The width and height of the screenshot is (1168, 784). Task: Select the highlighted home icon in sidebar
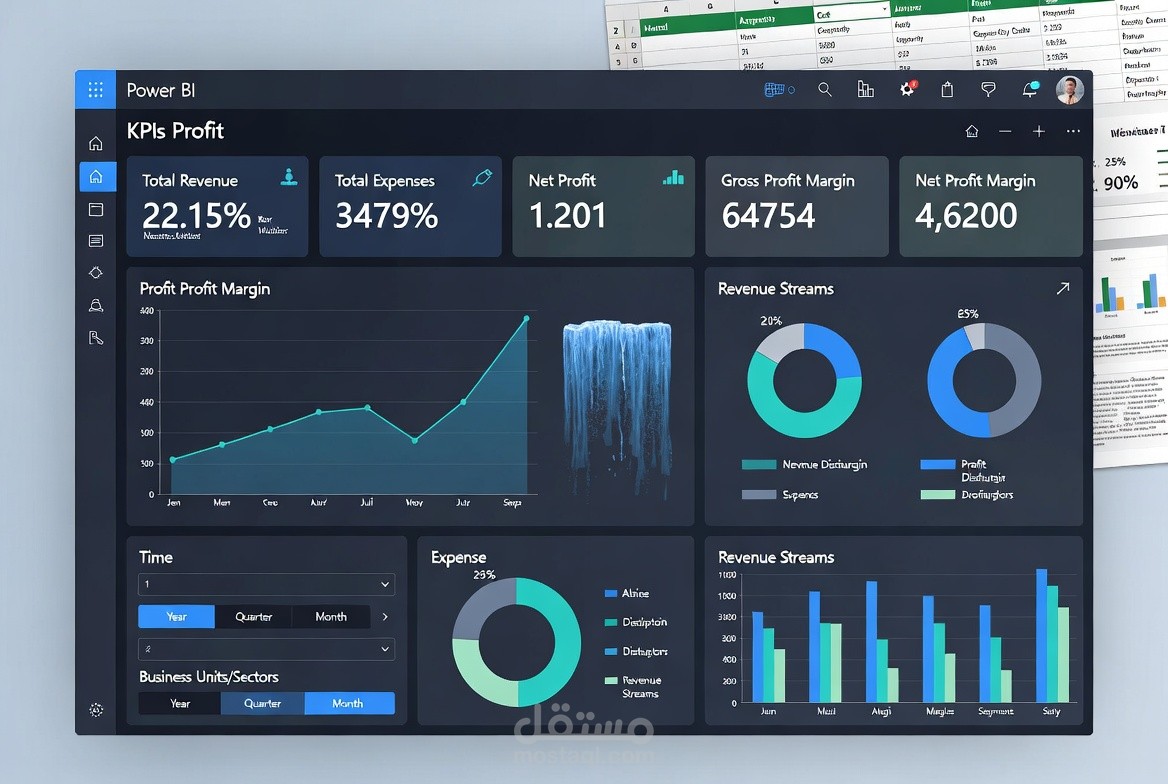(x=97, y=177)
